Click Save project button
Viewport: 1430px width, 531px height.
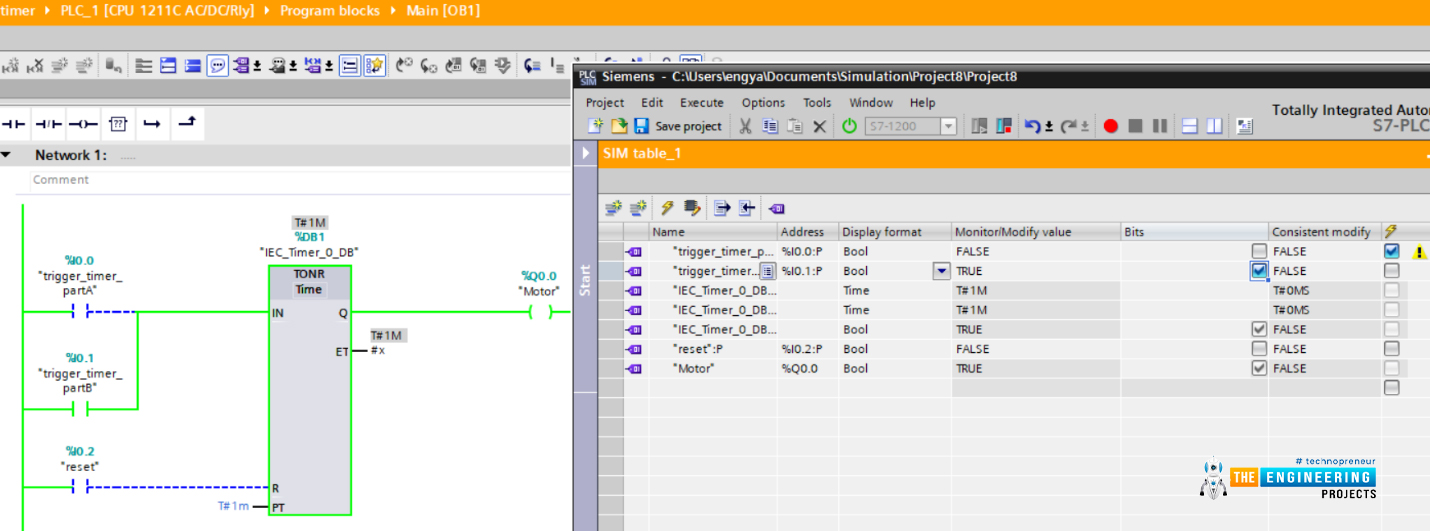[677, 126]
